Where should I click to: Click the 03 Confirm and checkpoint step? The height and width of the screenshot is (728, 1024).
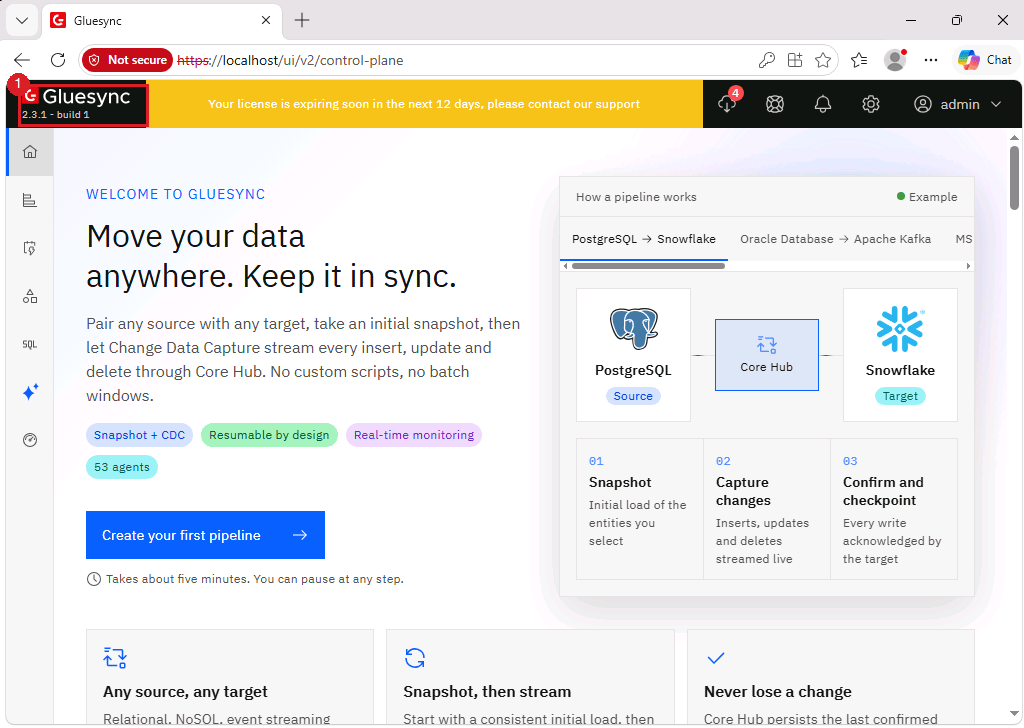point(894,509)
